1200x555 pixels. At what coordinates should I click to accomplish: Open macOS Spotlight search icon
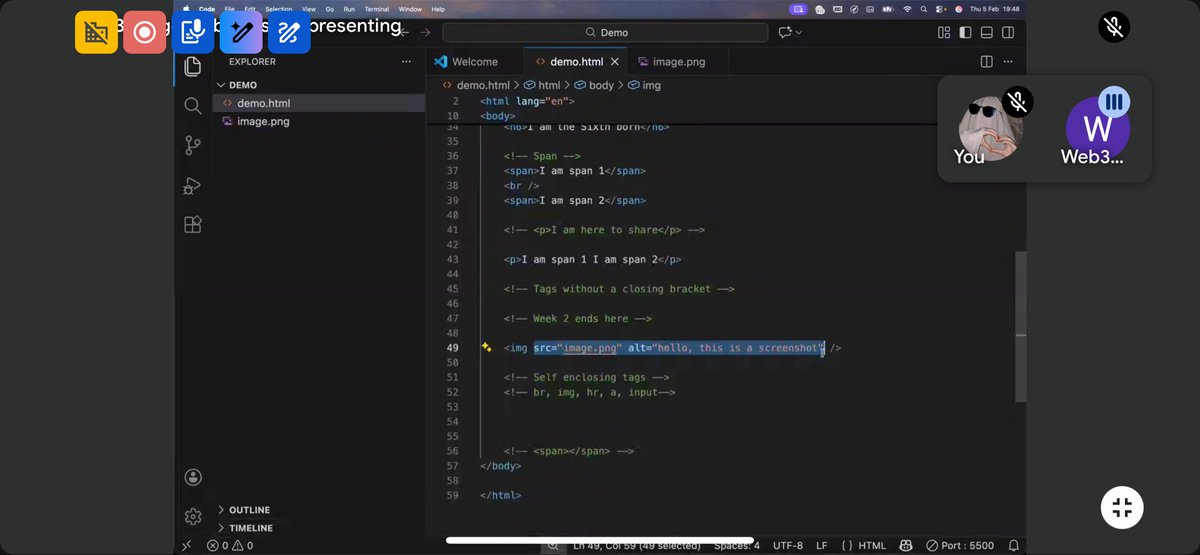(x=924, y=9)
